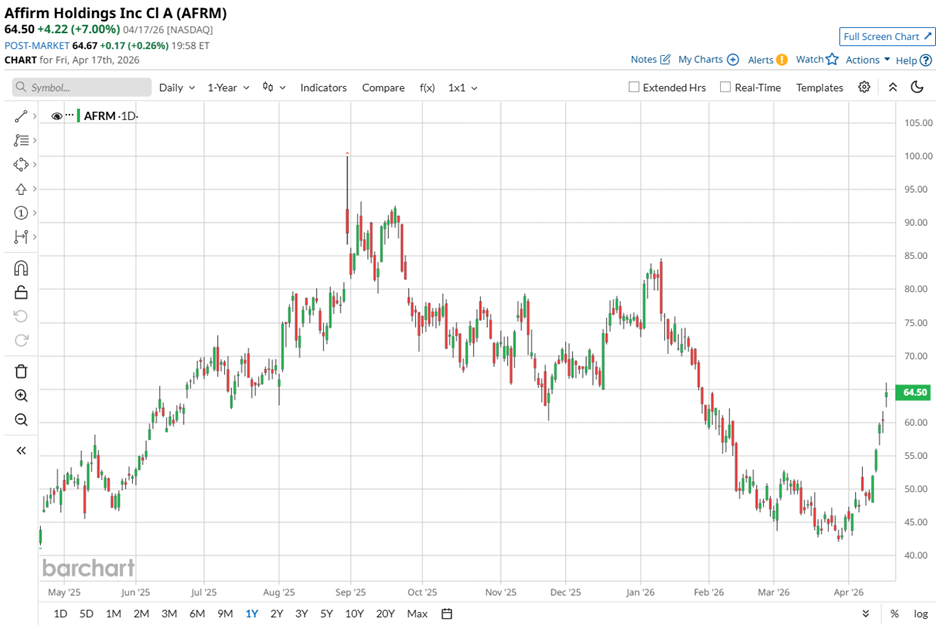Screen dimensions: 936x637
Task: Open the Actions dropdown menu
Action: click(x=867, y=60)
